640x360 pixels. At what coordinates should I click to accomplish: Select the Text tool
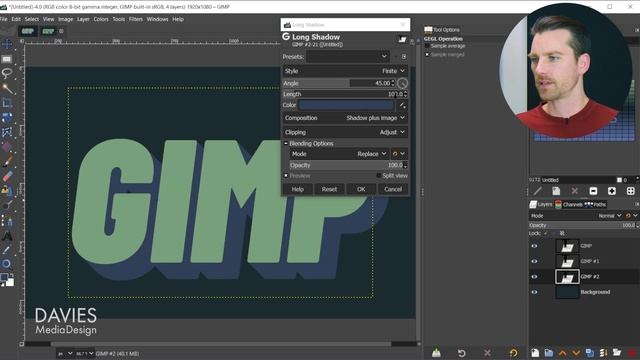click(7, 236)
